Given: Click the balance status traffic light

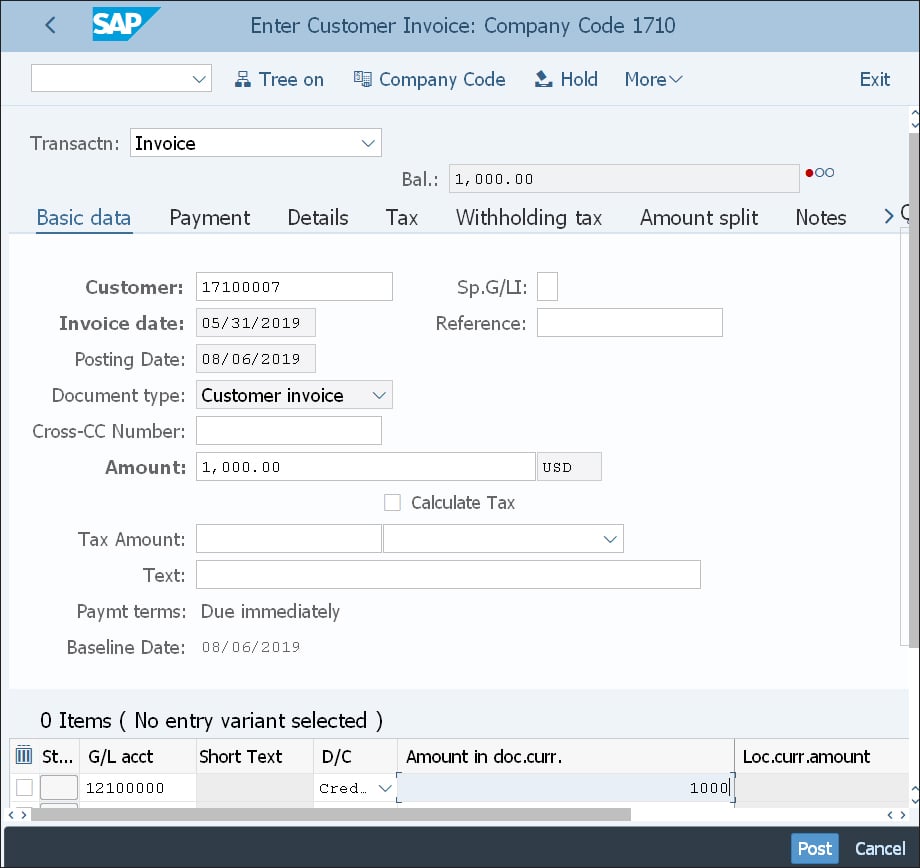Looking at the screenshot, I should pos(819,173).
